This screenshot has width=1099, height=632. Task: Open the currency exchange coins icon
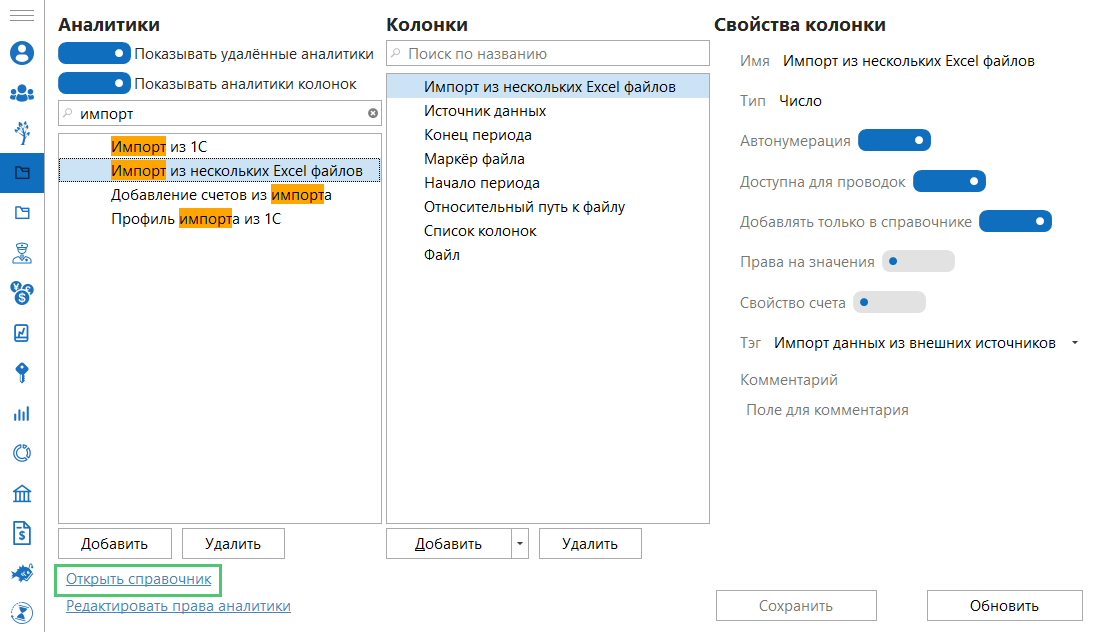tap(21, 292)
